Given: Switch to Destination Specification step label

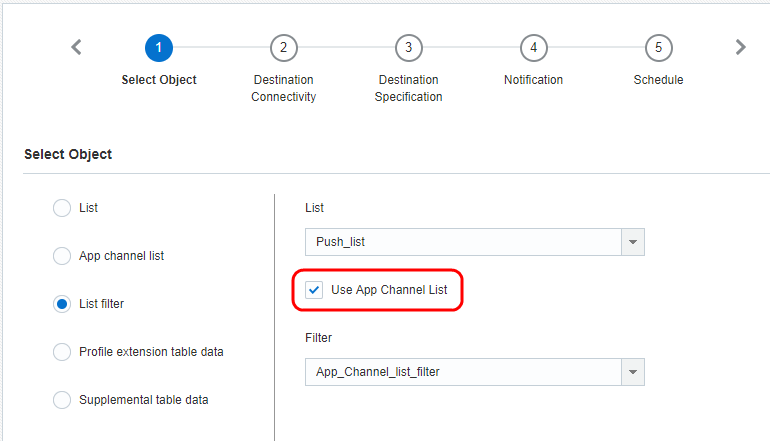Looking at the screenshot, I should [408, 88].
